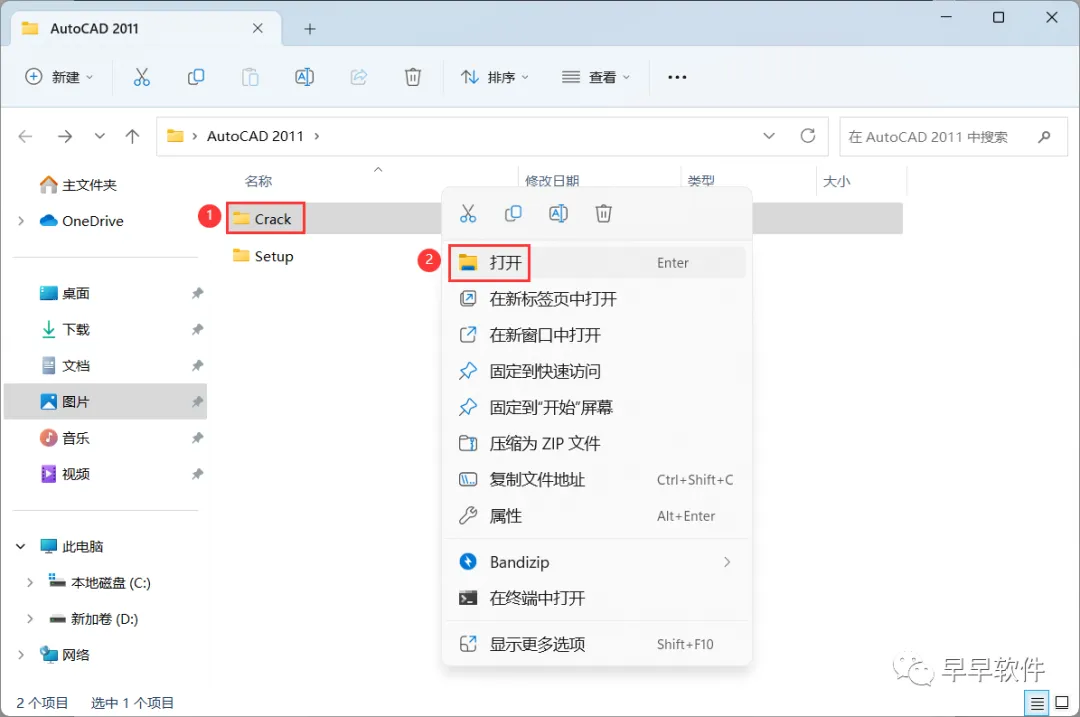Select 打开 (Open) in the context menu
This screenshot has height=717, width=1080.
[x=596, y=262]
